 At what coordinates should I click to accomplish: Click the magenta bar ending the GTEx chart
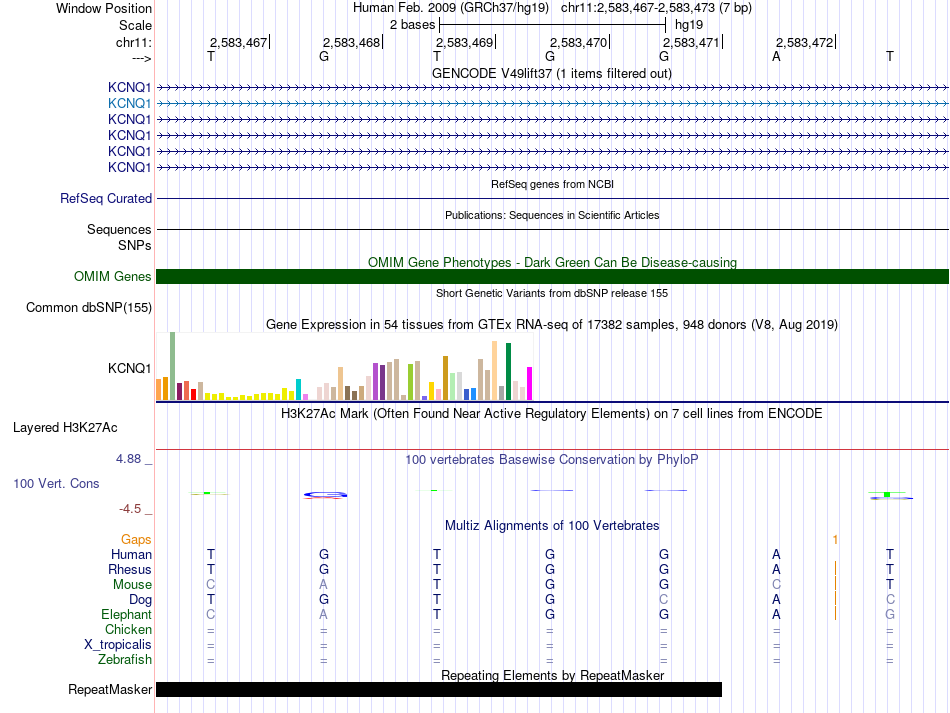click(529, 383)
